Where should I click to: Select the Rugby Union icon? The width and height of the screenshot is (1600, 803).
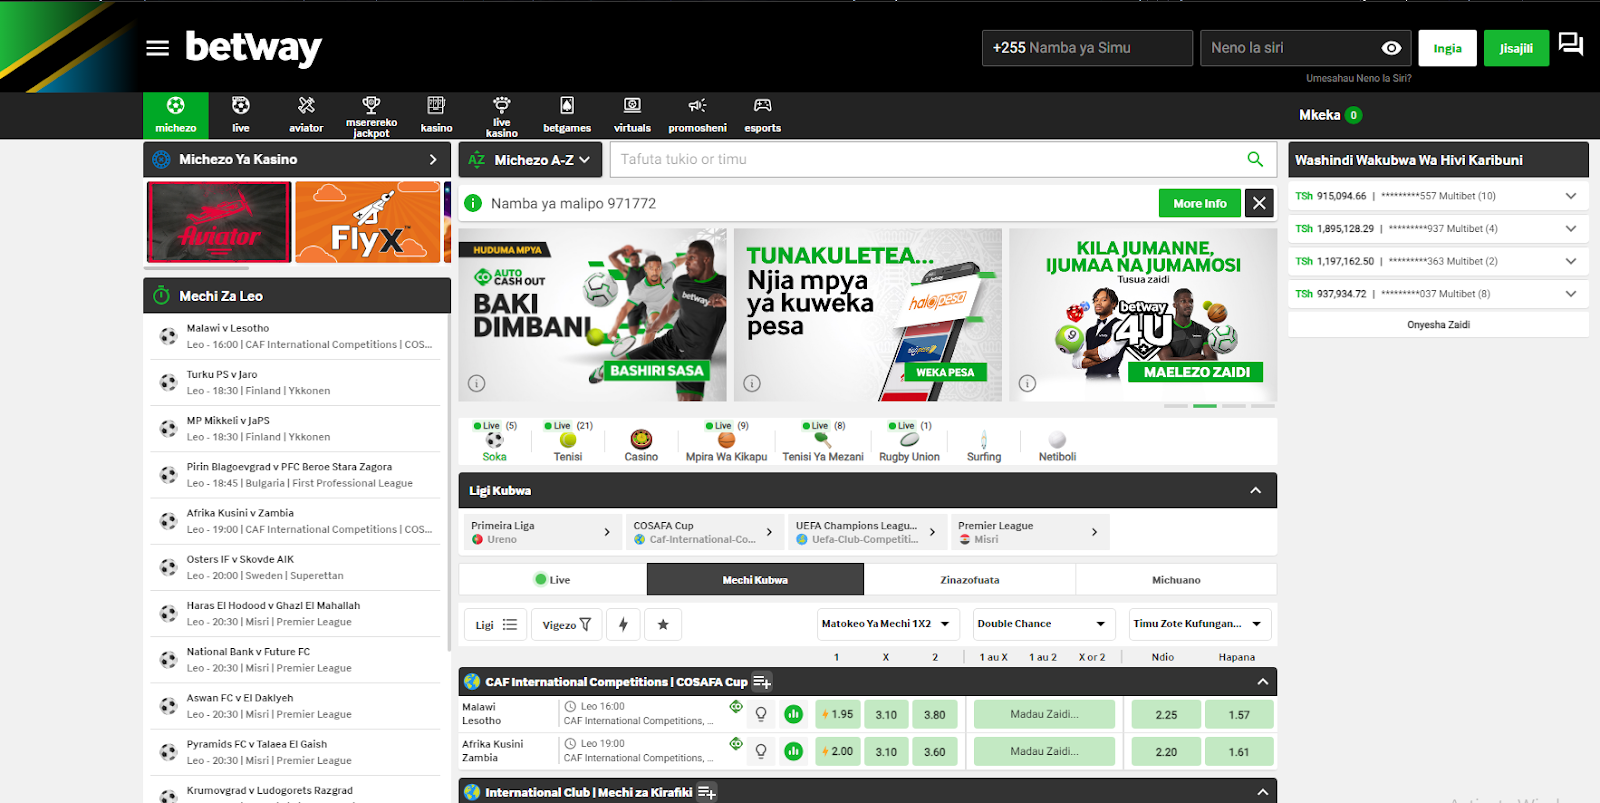[909, 441]
